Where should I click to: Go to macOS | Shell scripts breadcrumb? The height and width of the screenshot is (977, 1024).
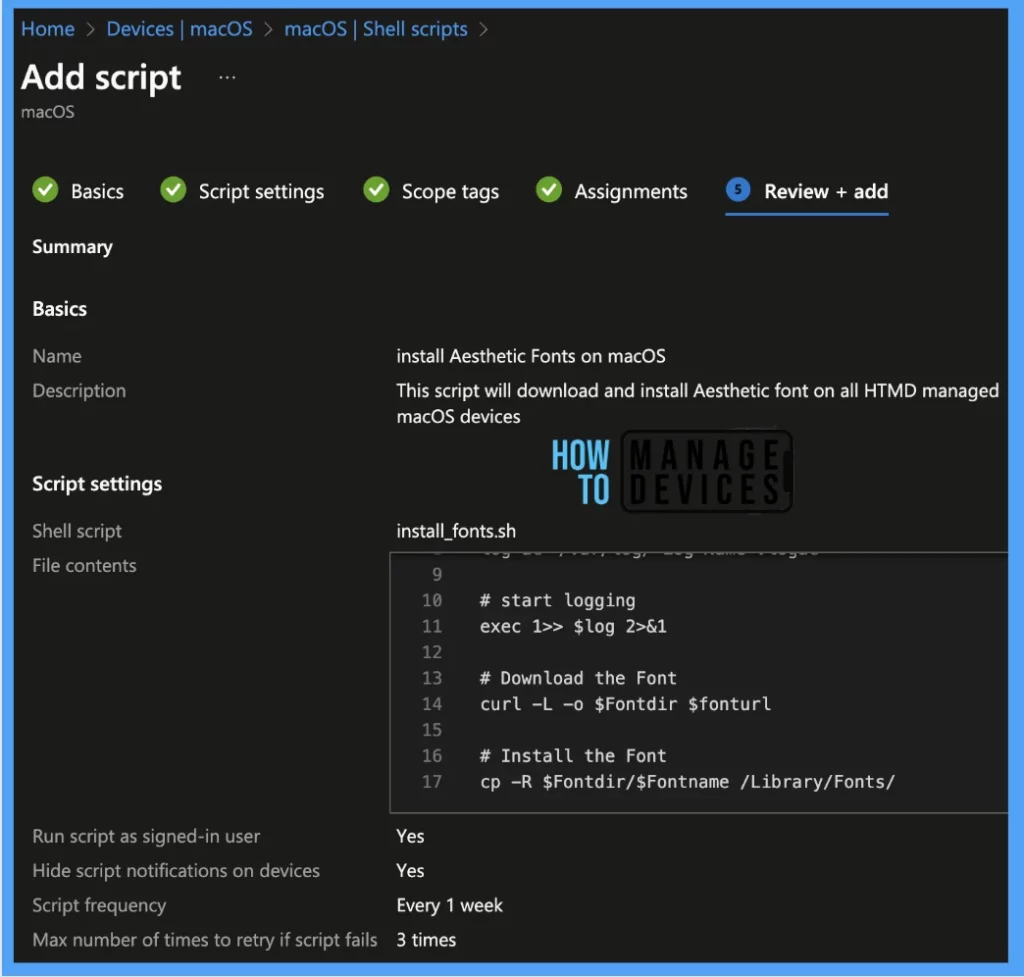375,29
